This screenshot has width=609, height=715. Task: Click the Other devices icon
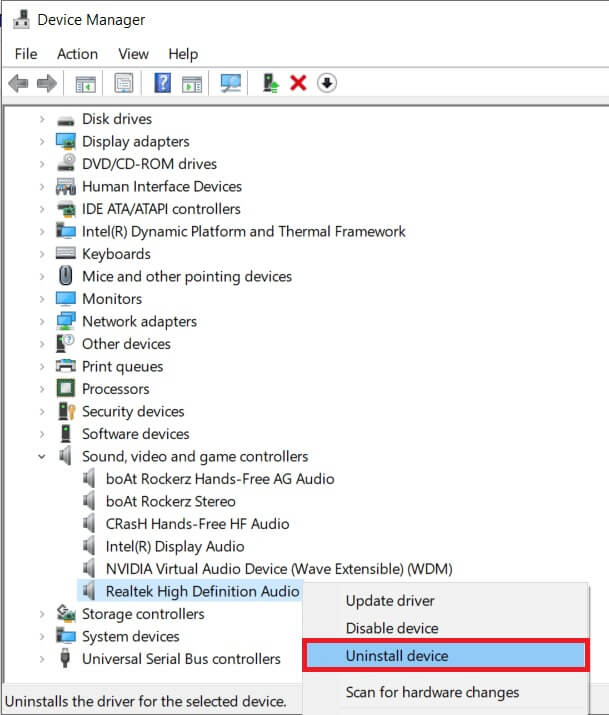(x=65, y=343)
